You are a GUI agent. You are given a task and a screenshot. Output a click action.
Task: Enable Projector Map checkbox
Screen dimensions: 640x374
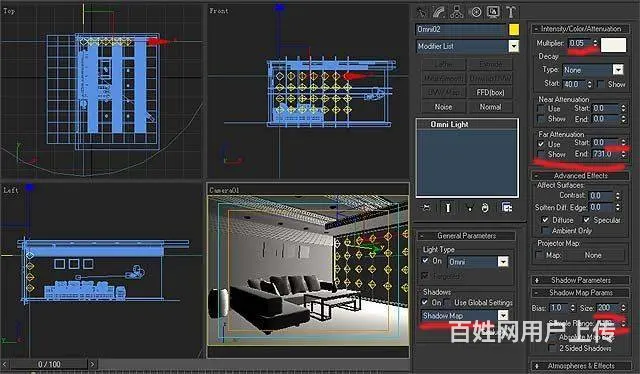pos(540,255)
